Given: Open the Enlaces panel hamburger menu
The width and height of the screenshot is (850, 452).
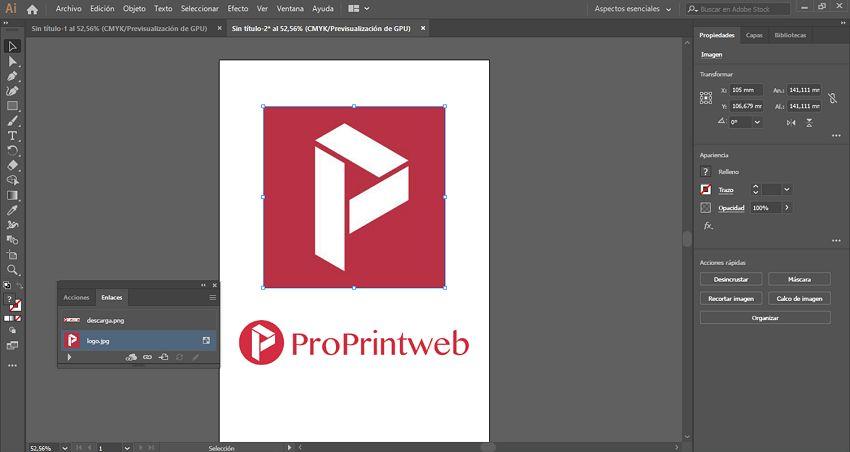Looking at the screenshot, I should tap(212, 298).
